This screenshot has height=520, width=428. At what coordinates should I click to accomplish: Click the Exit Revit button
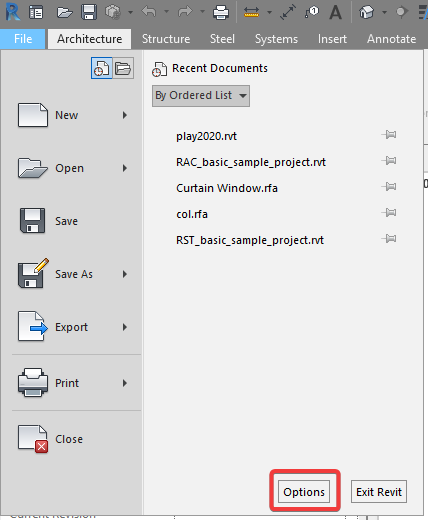pyautogui.click(x=379, y=492)
